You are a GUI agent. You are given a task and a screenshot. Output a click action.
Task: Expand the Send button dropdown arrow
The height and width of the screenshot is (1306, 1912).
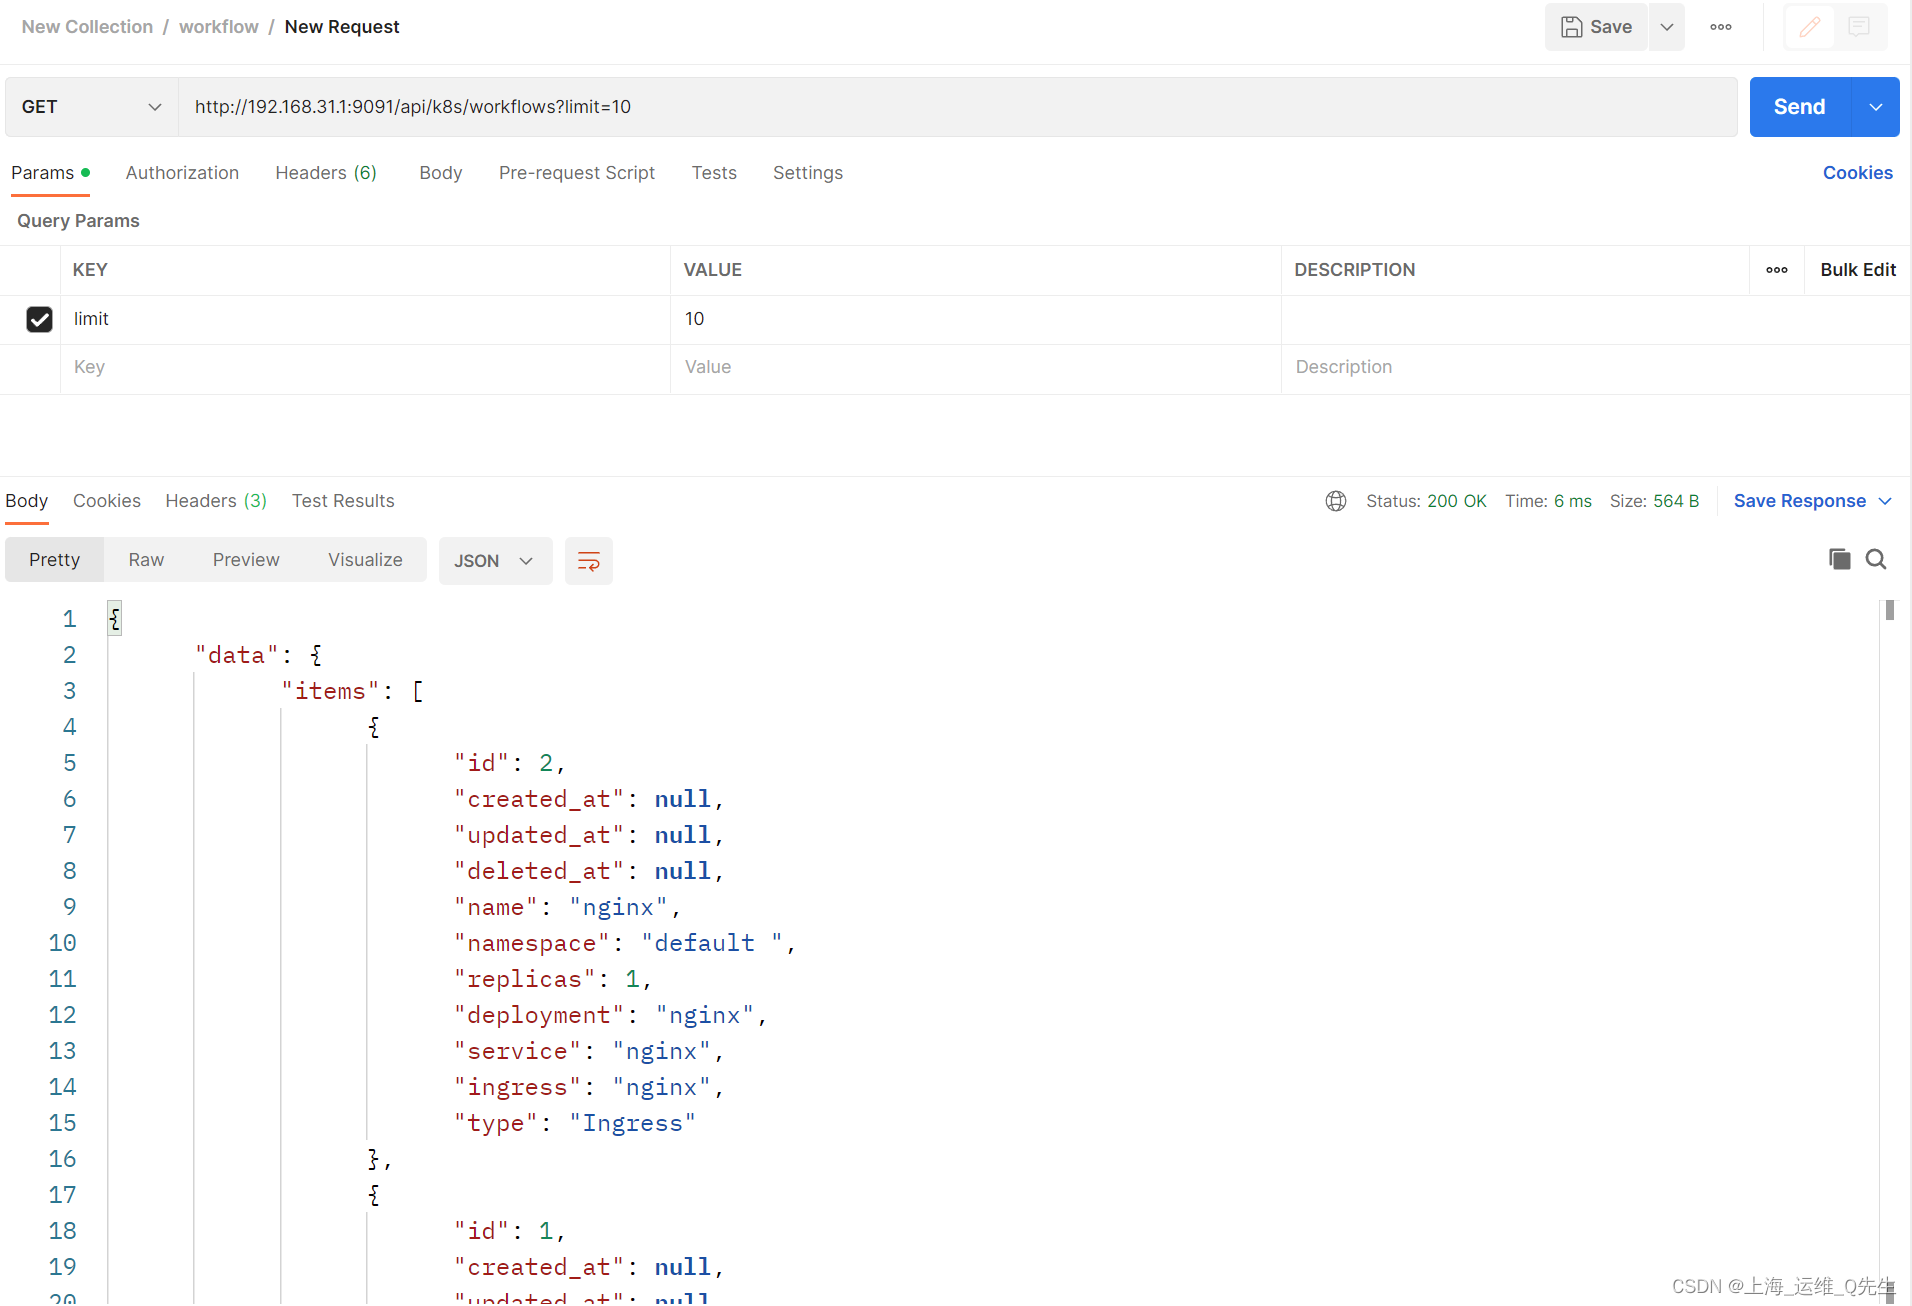[x=1876, y=107]
